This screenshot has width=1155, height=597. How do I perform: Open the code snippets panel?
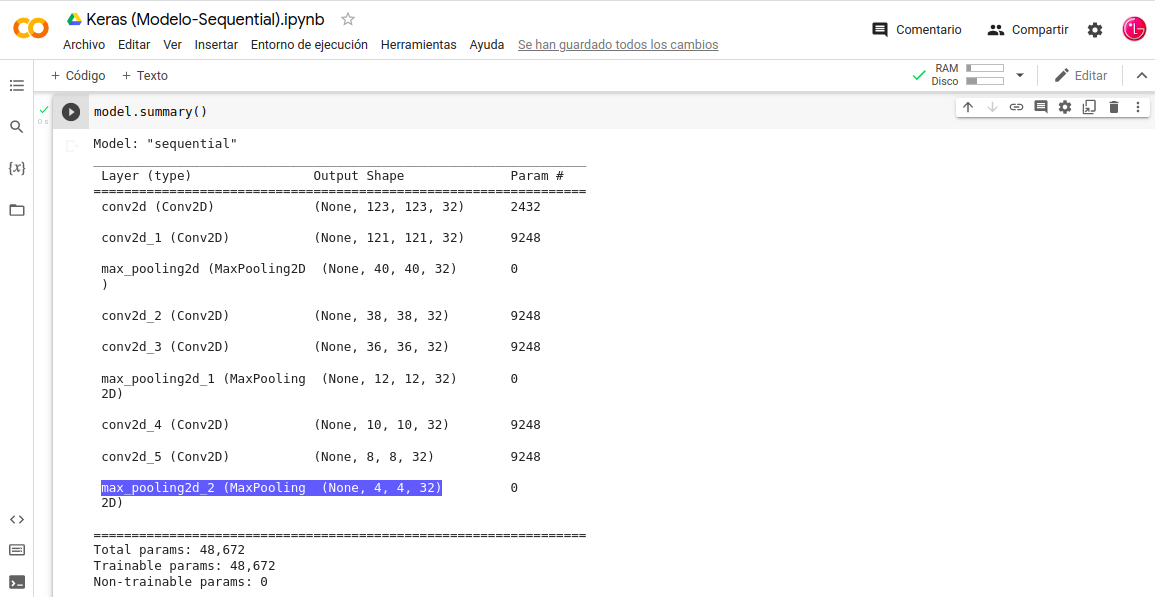[x=17, y=519]
